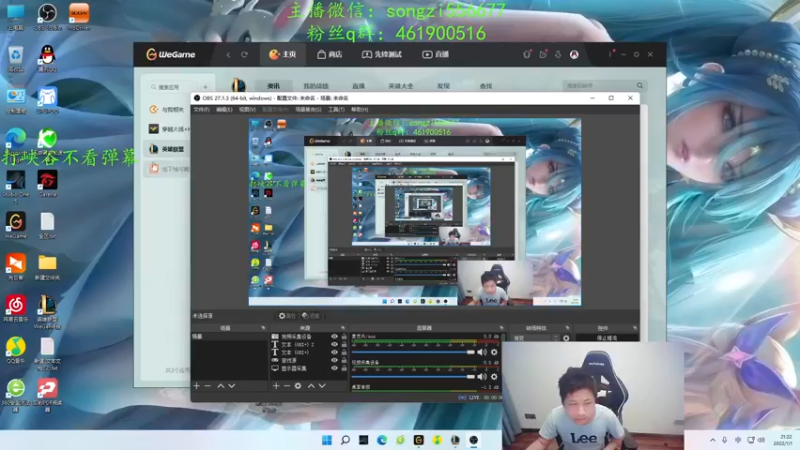
Task: Open the OBS 帮助(H) menu
Action: pos(359,110)
